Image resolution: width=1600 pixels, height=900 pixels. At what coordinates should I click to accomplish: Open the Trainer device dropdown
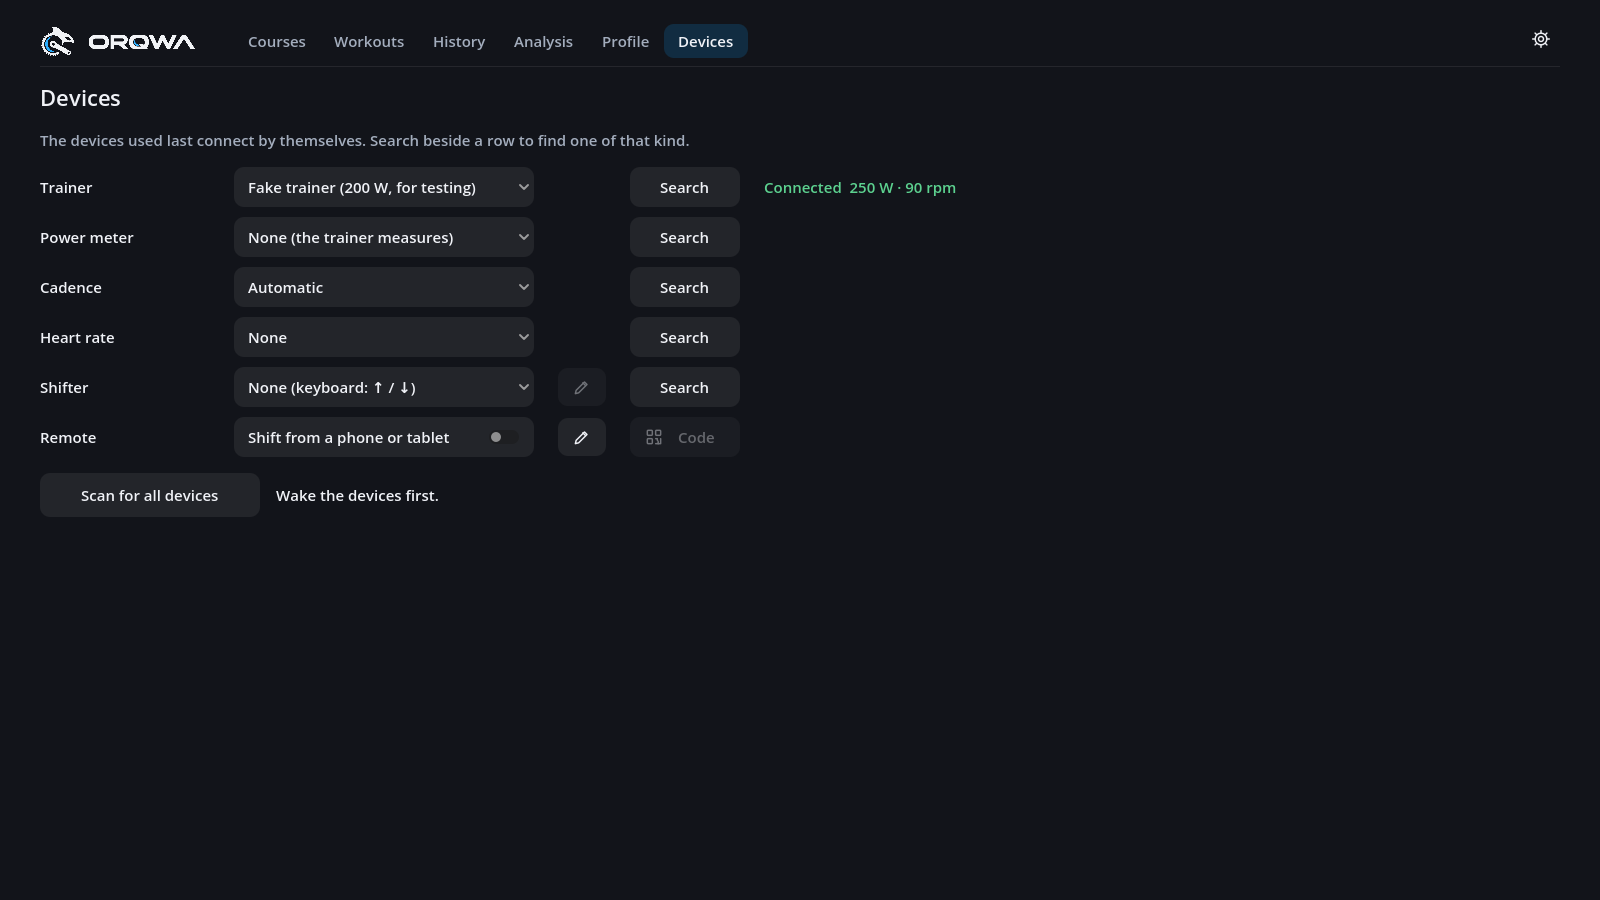click(384, 187)
